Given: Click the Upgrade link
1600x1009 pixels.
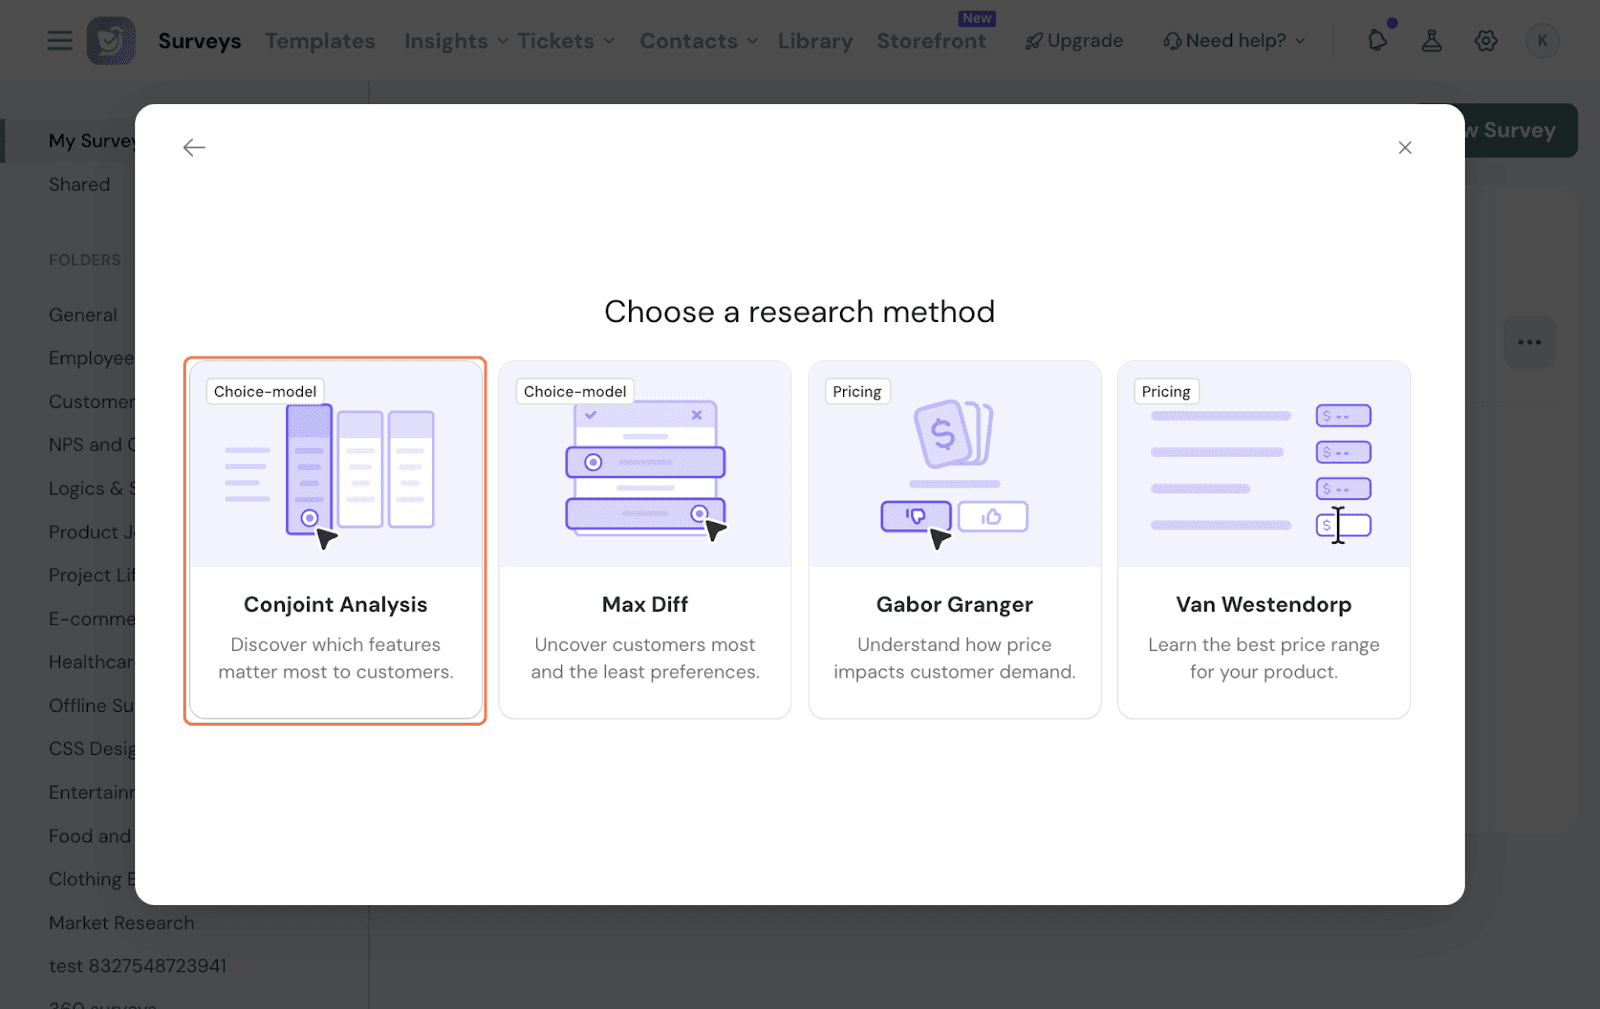Looking at the screenshot, I should click(x=1074, y=41).
